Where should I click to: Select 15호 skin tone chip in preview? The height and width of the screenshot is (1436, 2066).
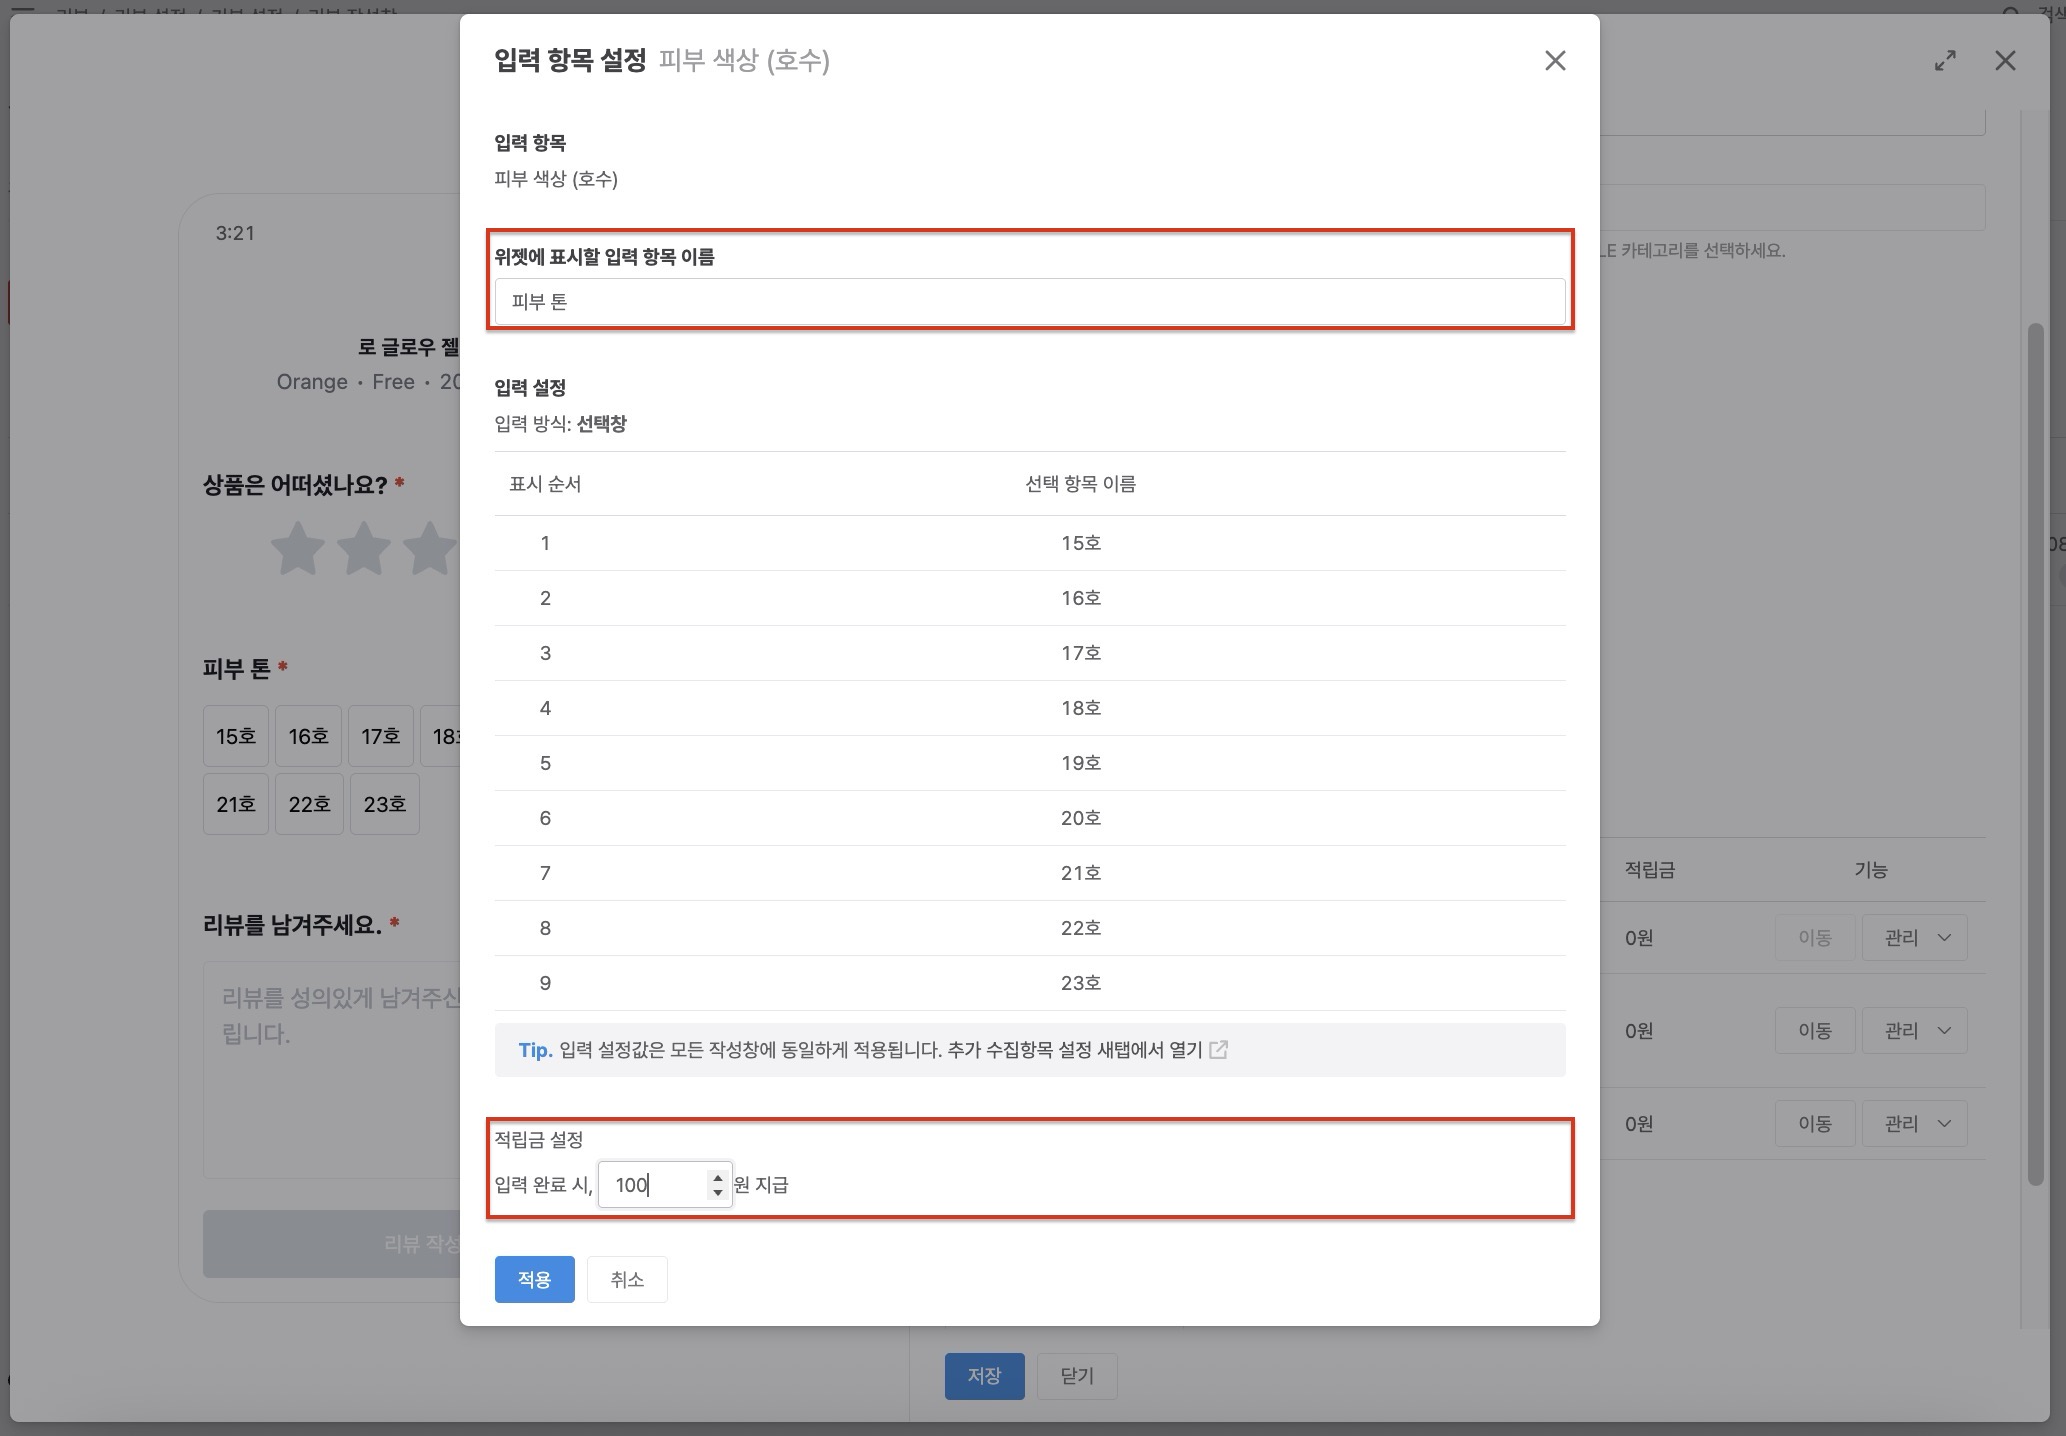236,736
